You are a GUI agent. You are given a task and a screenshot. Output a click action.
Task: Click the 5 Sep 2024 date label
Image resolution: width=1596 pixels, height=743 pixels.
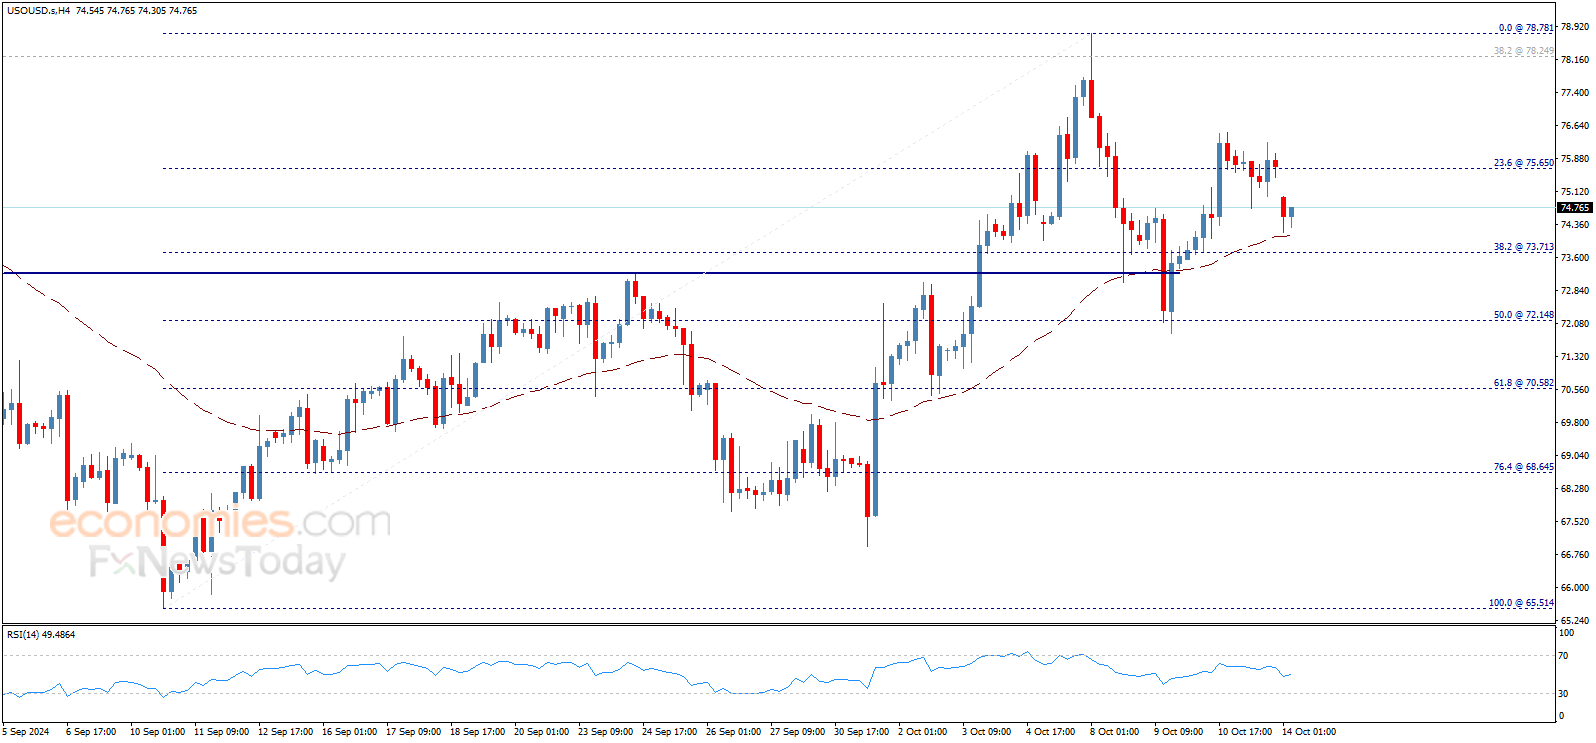click(x=26, y=732)
